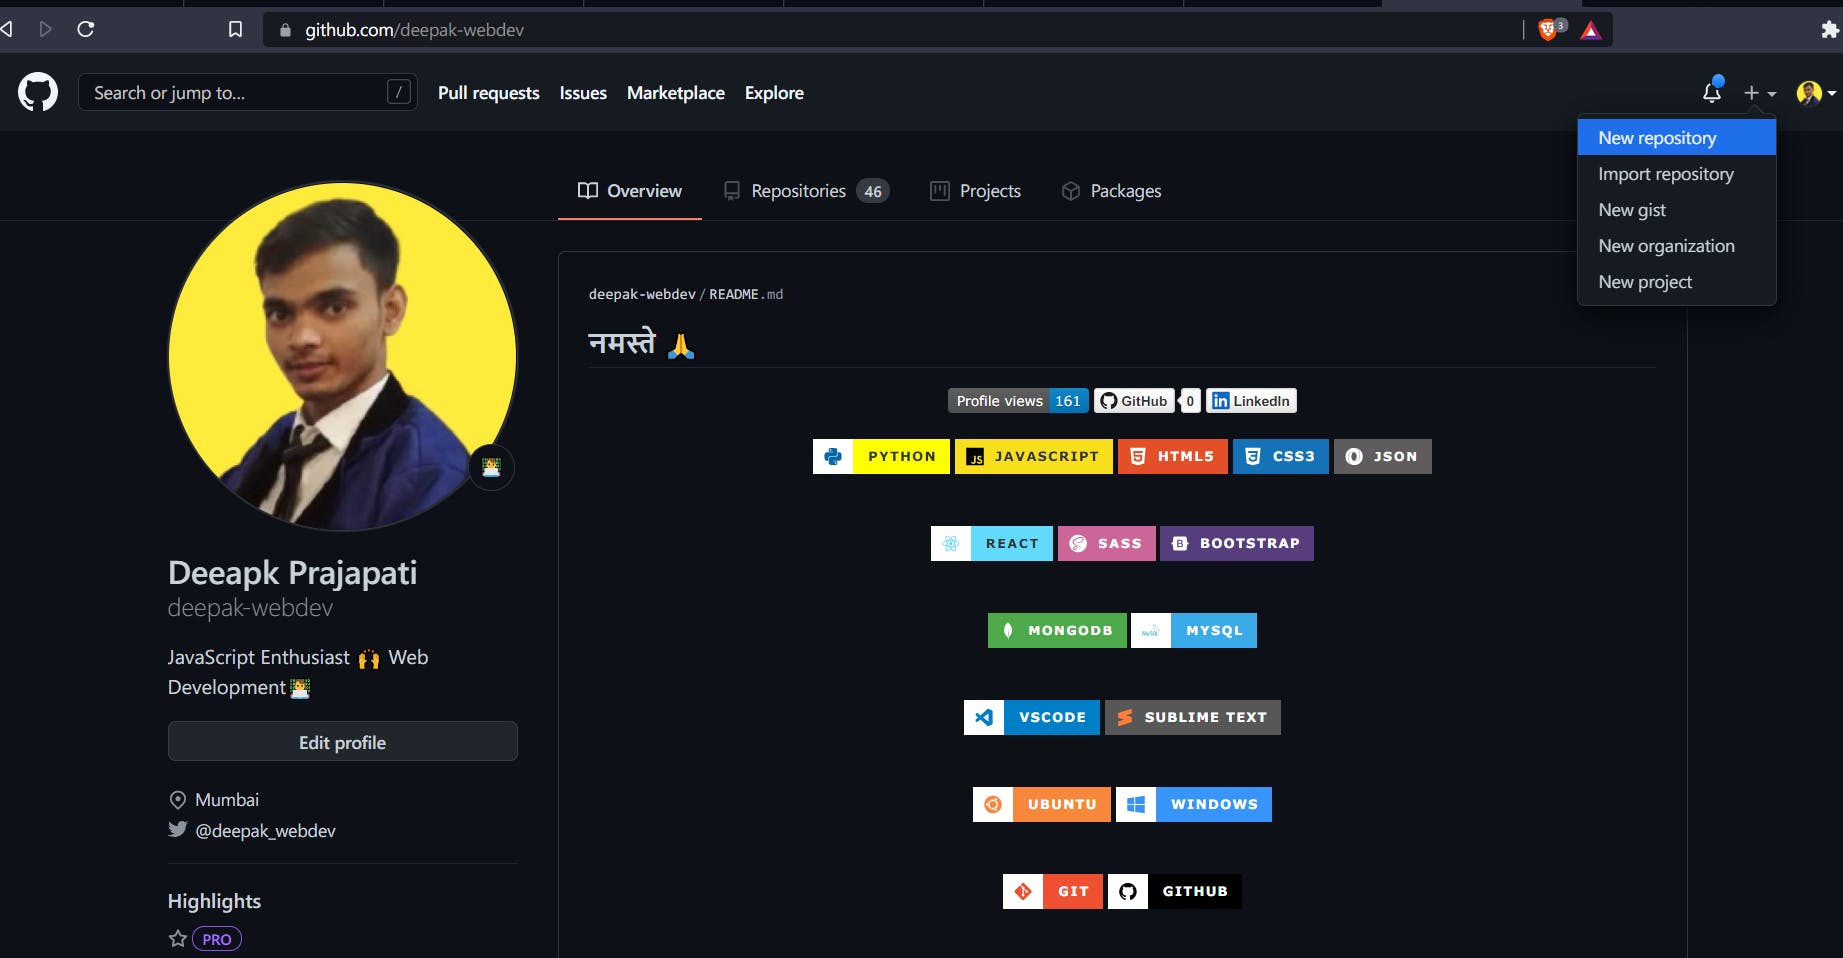Click the Brave Rewards triangle icon

[1591, 30]
